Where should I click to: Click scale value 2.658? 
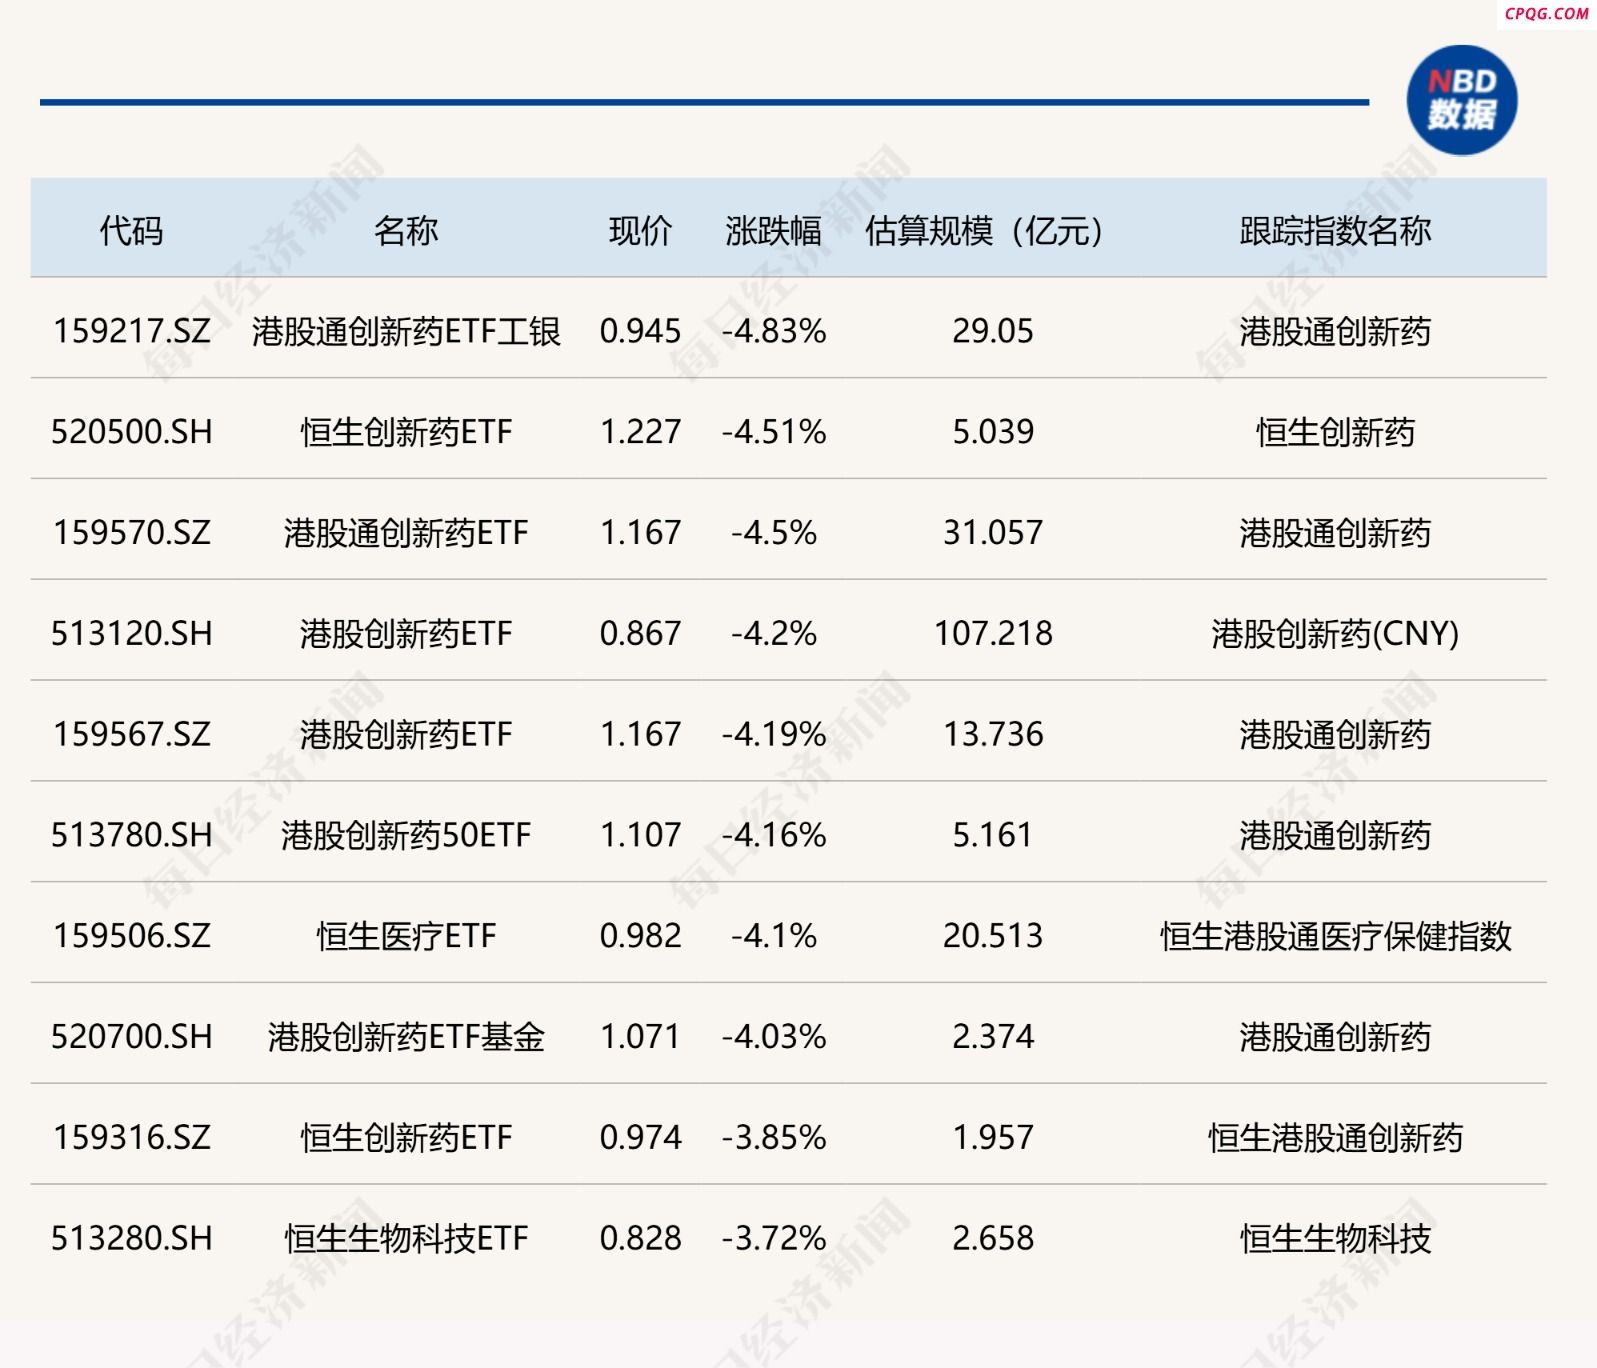tap(992, 1239)
